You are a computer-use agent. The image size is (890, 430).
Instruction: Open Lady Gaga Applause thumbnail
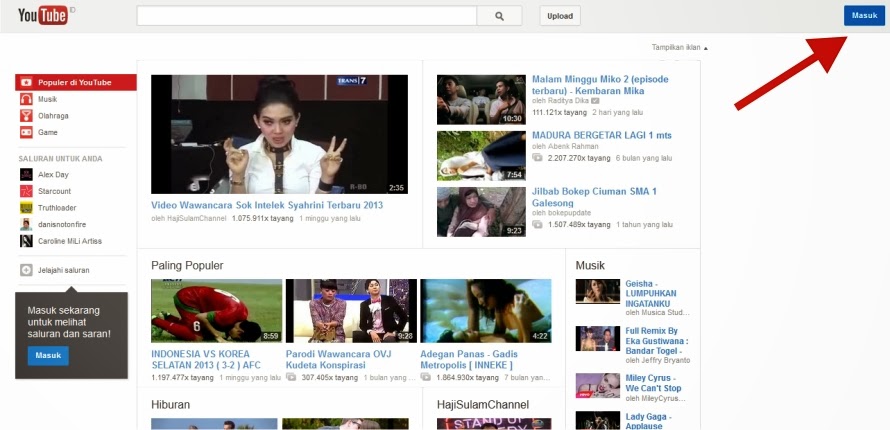(x=598, y=420)
